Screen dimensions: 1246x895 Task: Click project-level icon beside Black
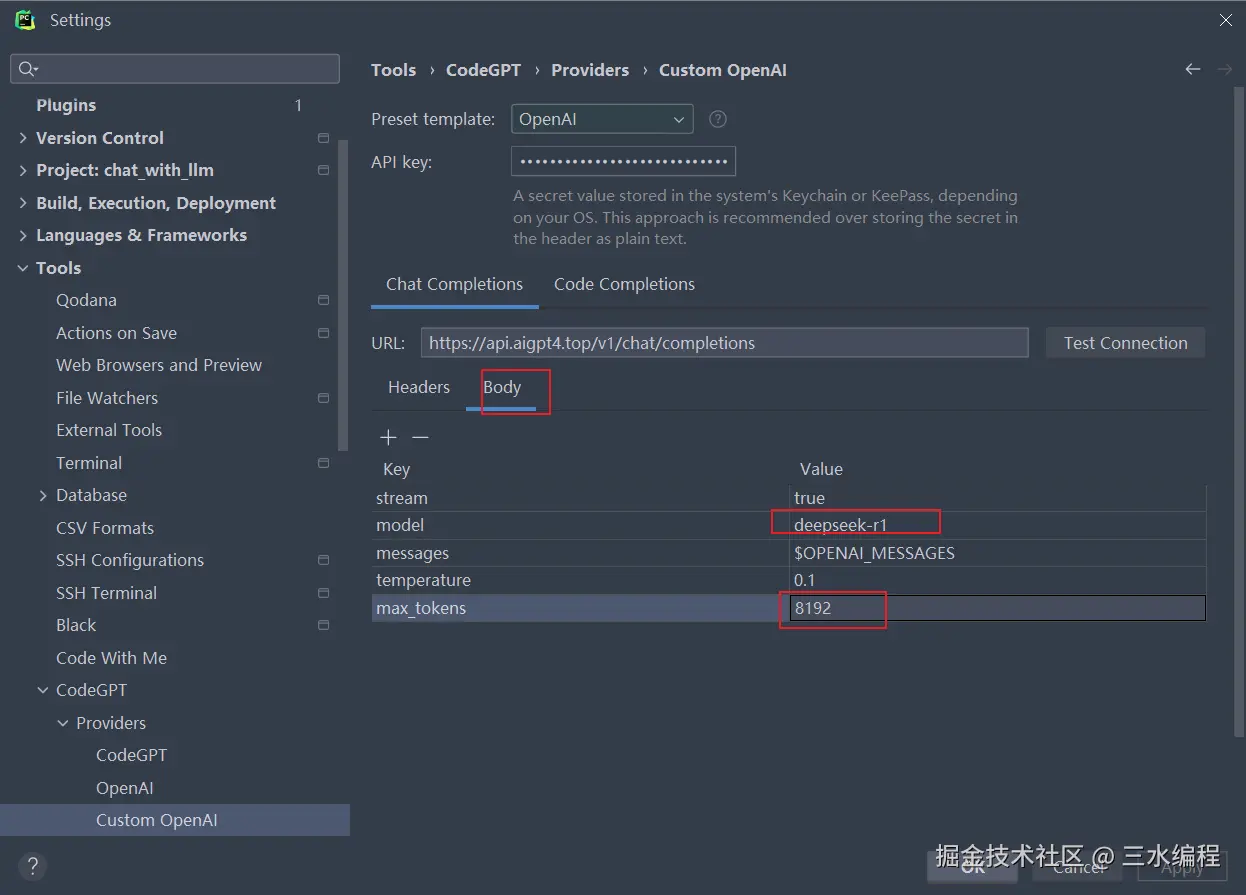coord(323,625)
